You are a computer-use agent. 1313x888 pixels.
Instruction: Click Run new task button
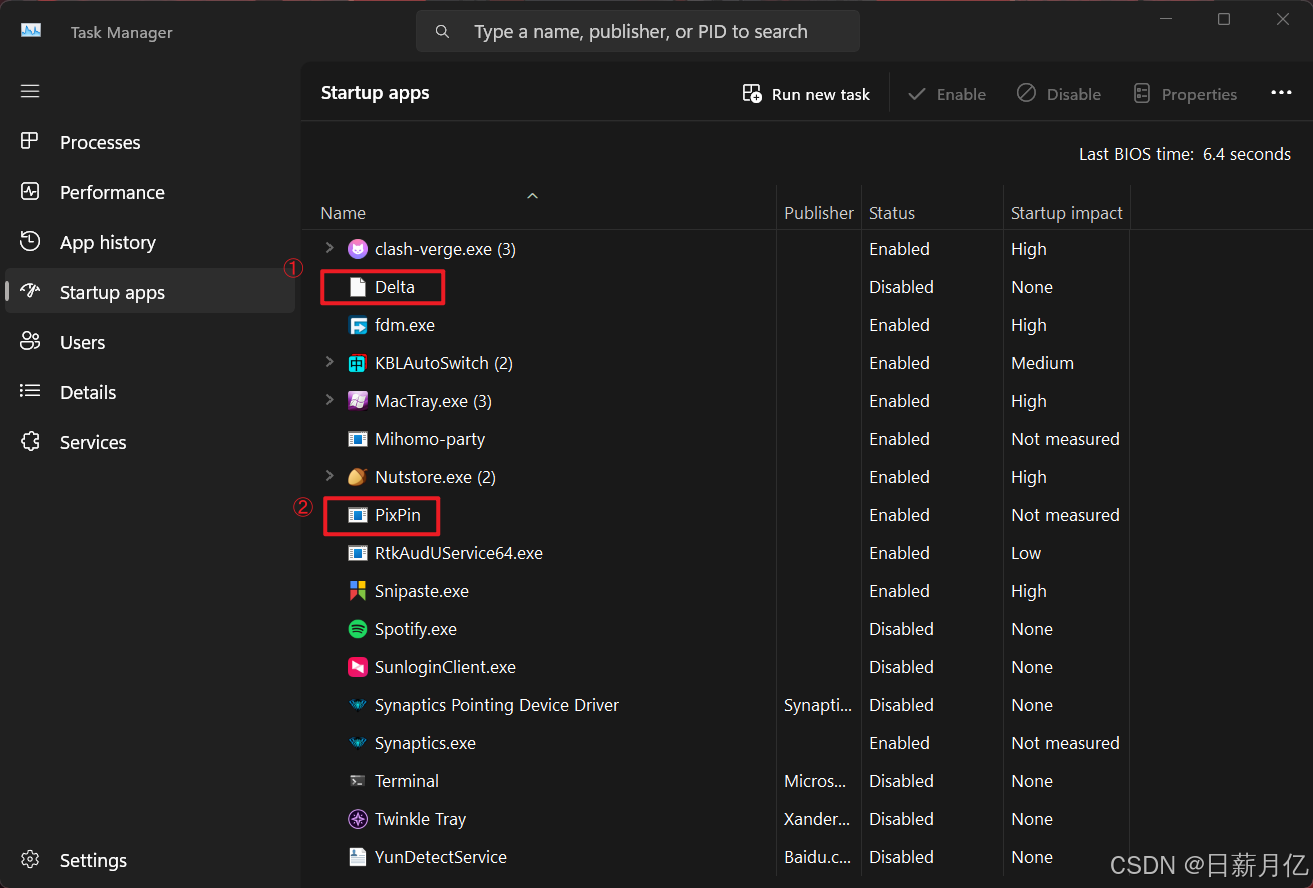[806, 94]
